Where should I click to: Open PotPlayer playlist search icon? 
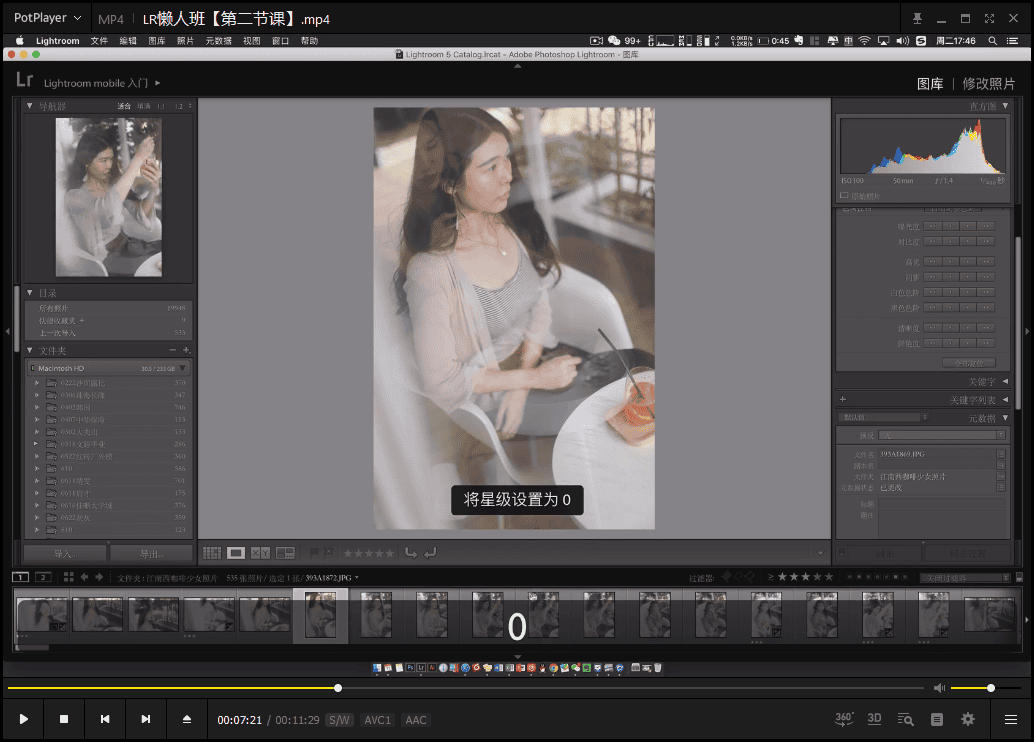pos(905,720)
